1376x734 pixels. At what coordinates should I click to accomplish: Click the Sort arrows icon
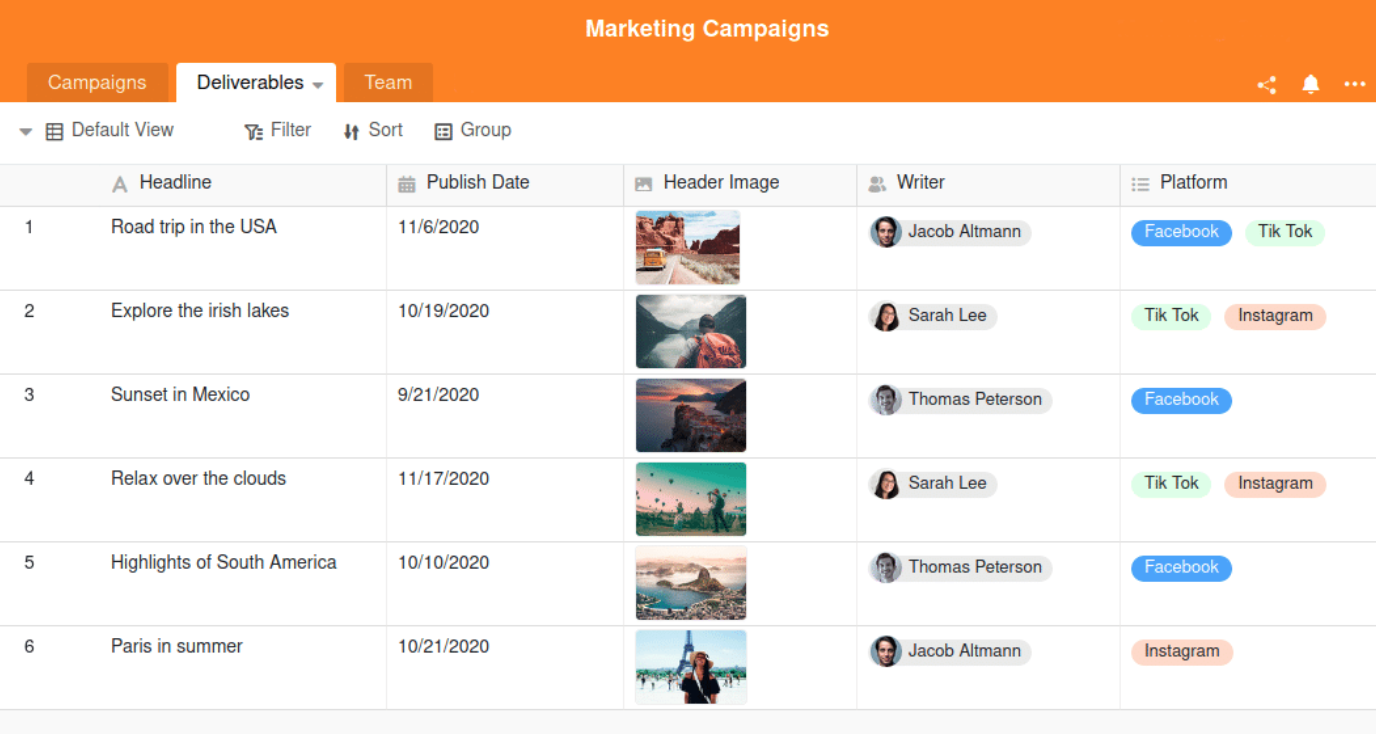pyautogui.click(x=351, y=131)
